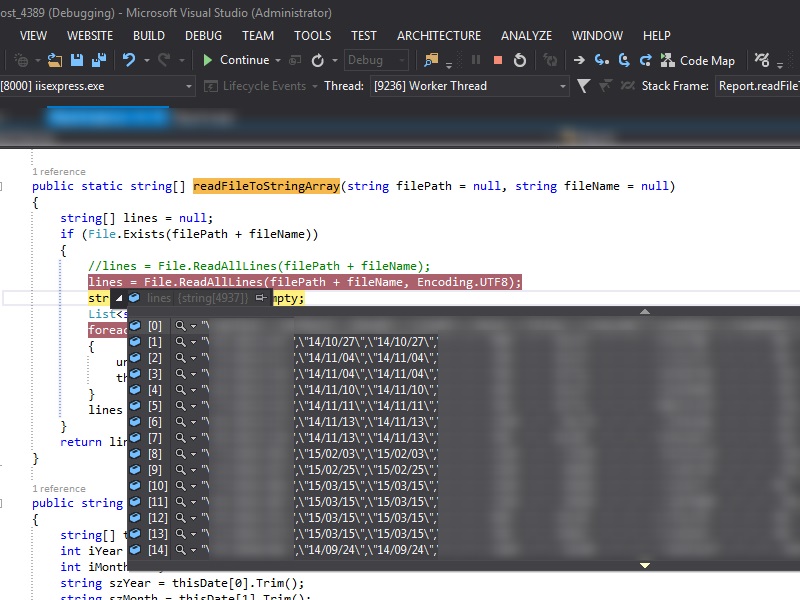
Task: Collapse the lines datatip expander triangle
Action: tap(118, 298)
